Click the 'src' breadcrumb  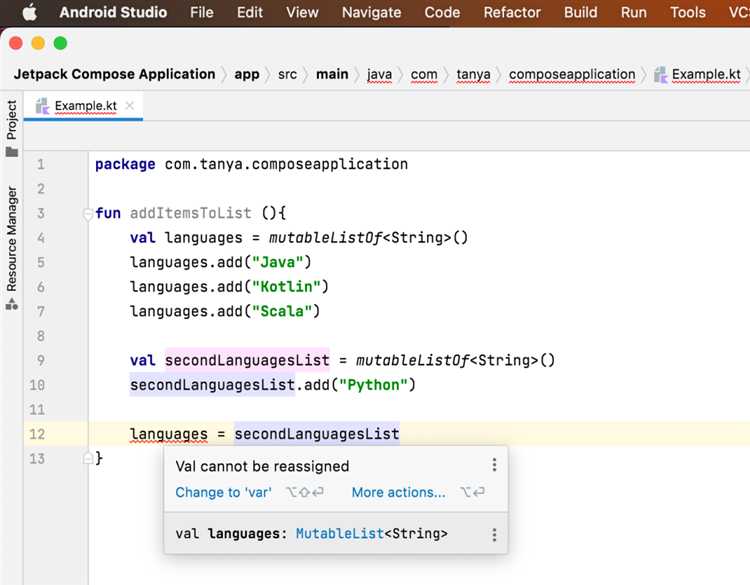(287, 74)
